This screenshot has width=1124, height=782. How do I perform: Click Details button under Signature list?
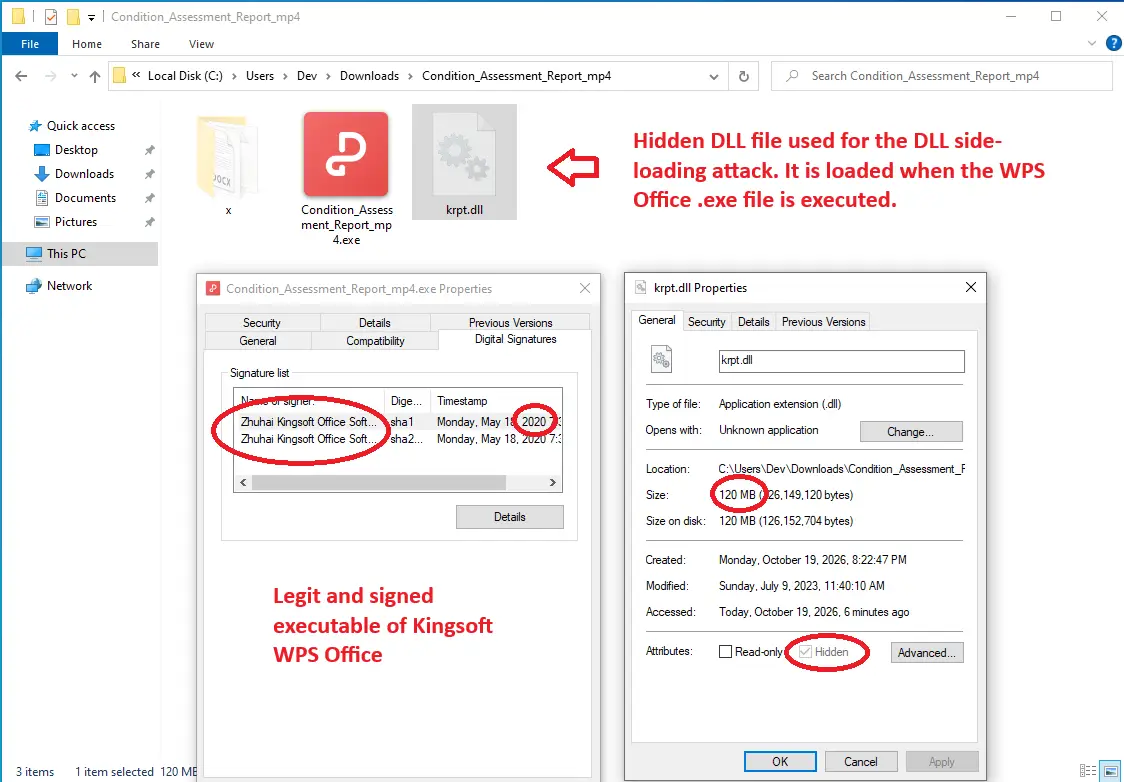pyautogui.click(x=510, y=517)
